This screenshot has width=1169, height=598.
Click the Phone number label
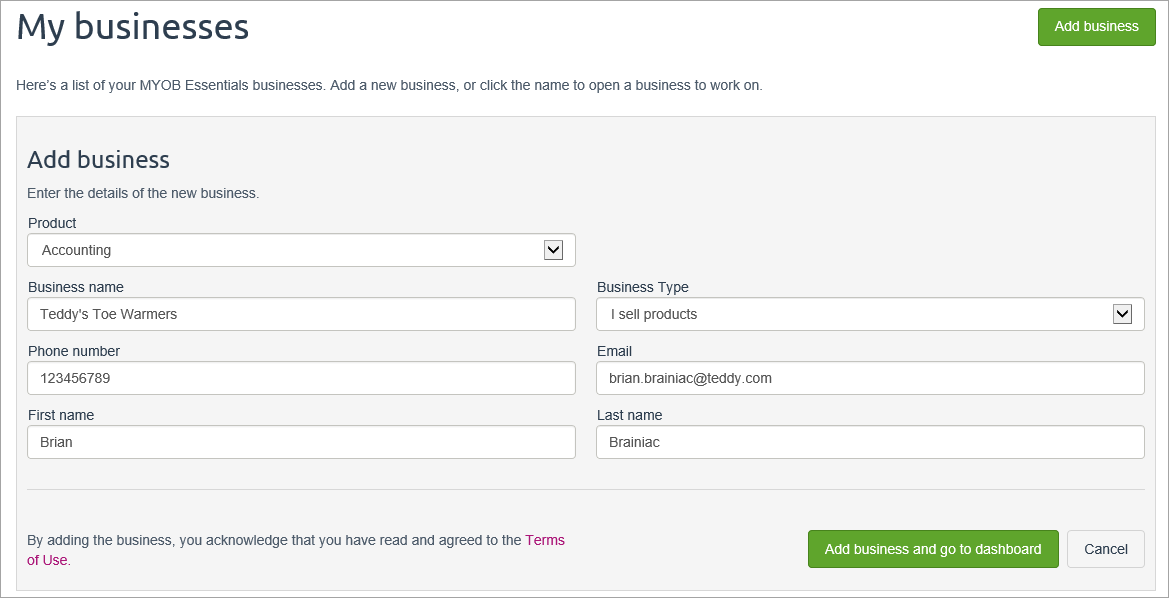pos(74,351)
